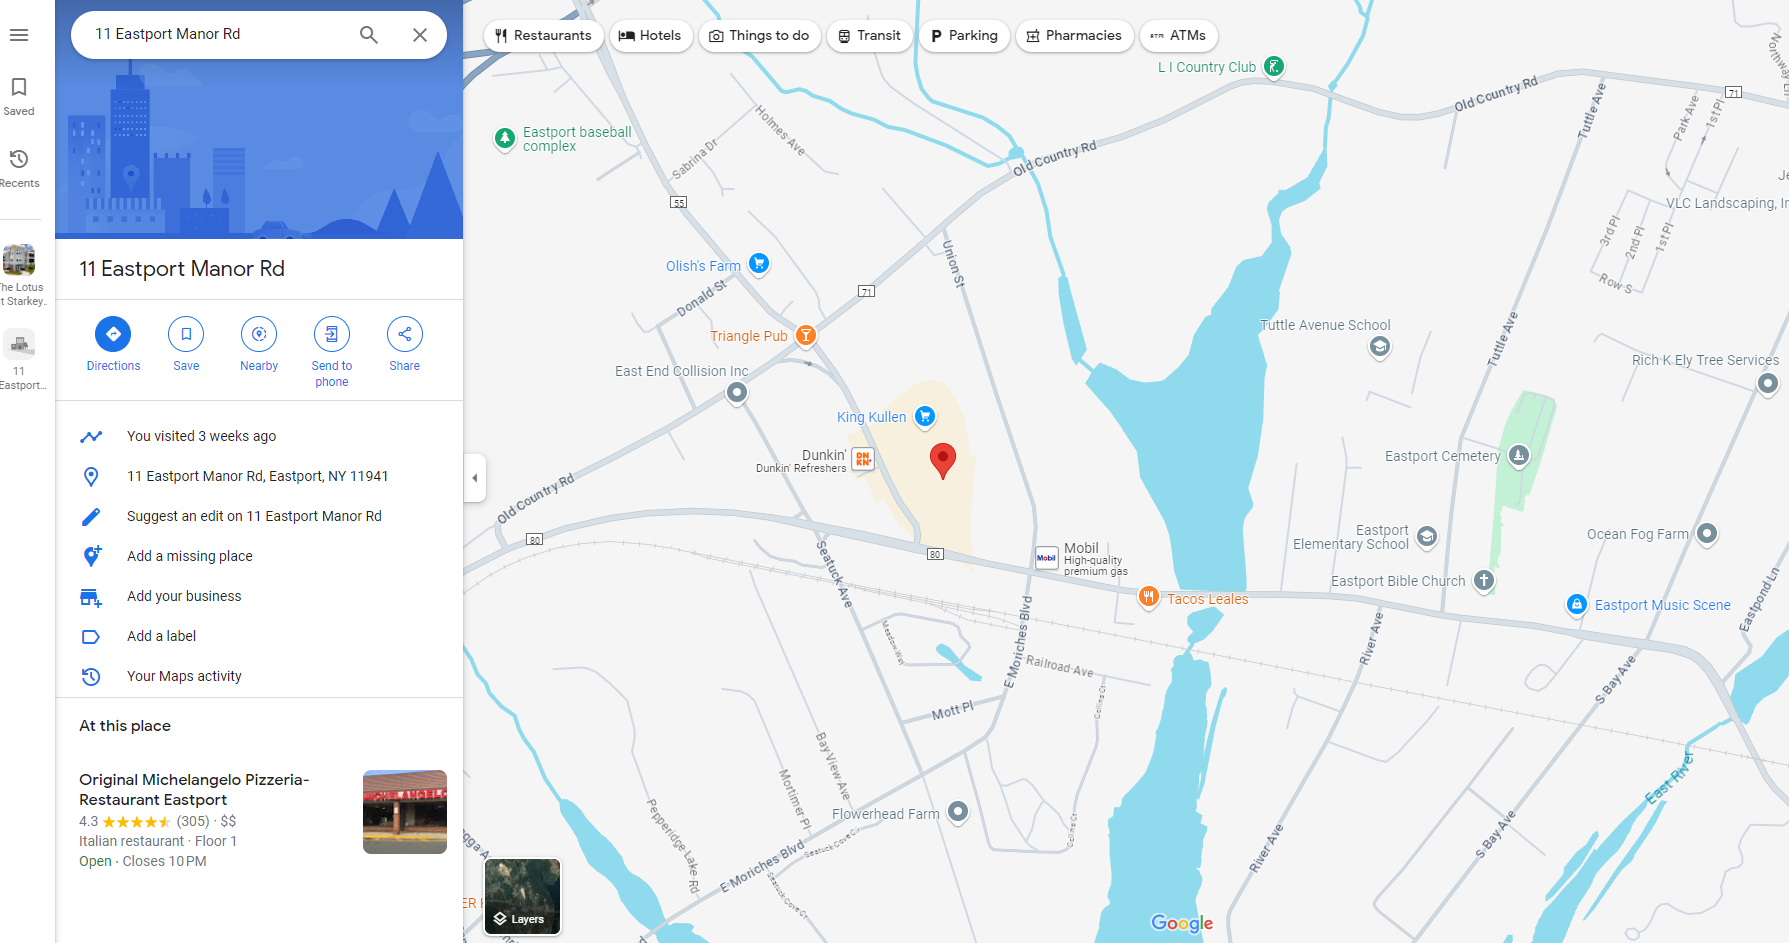Open Recents history in sidebar

[x=18, y=160]
